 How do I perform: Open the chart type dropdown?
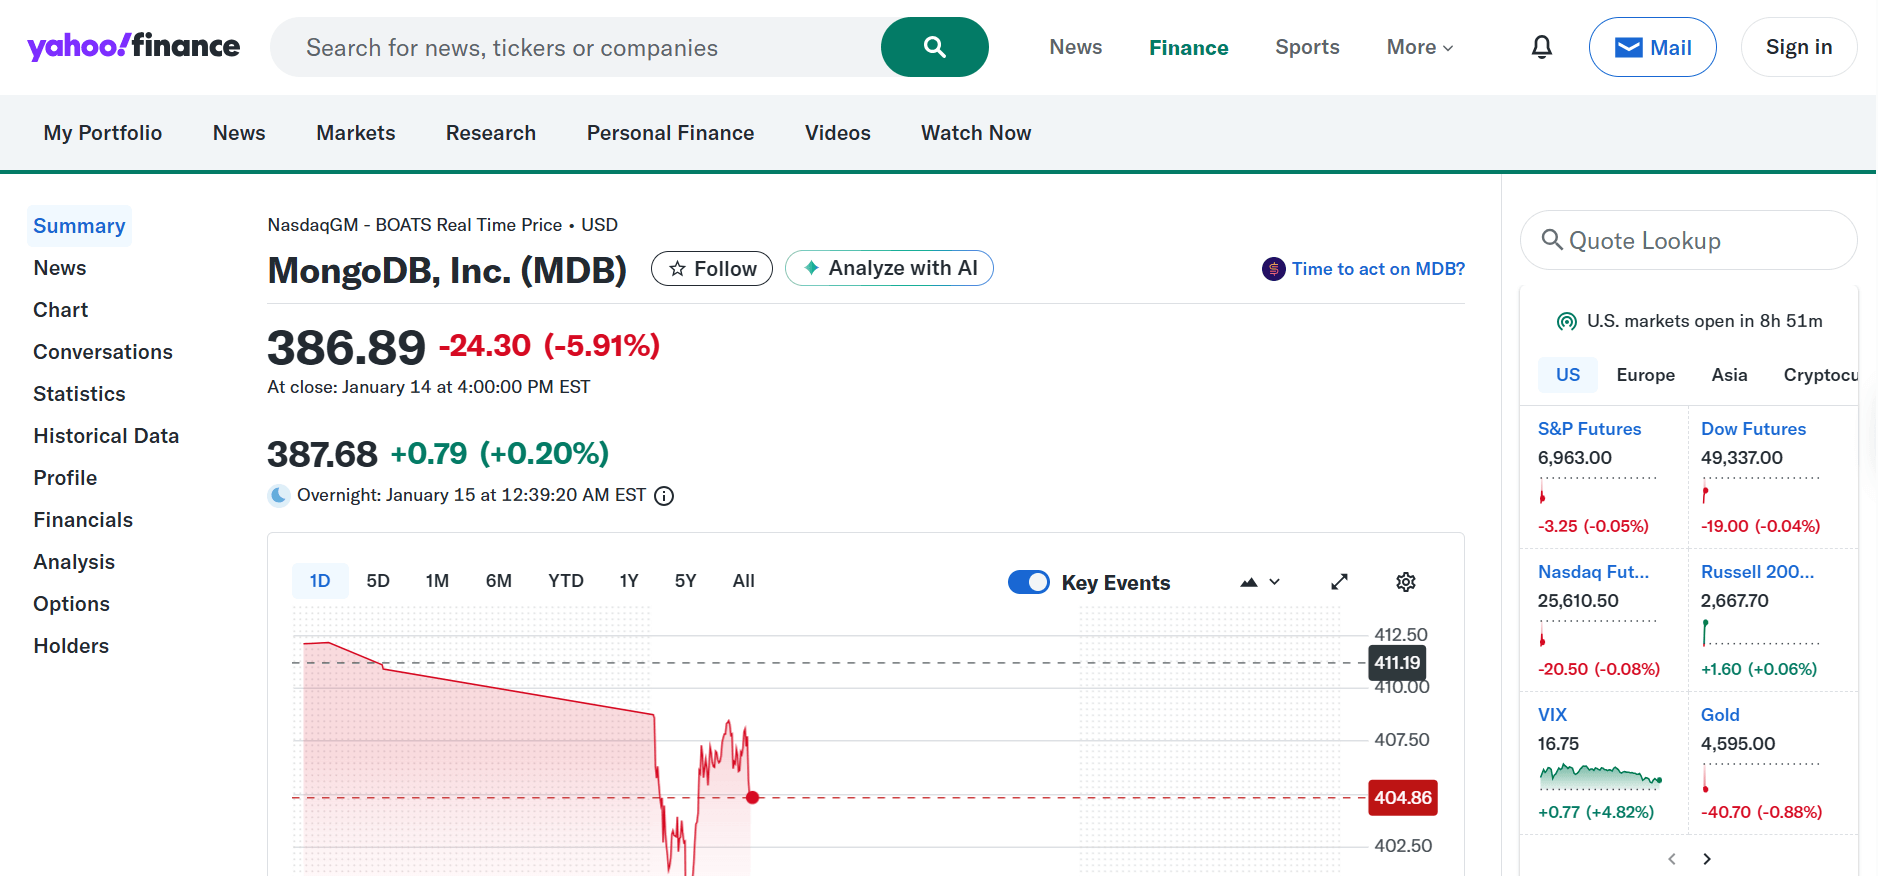pyautogui.click(x=1259, y=582)
